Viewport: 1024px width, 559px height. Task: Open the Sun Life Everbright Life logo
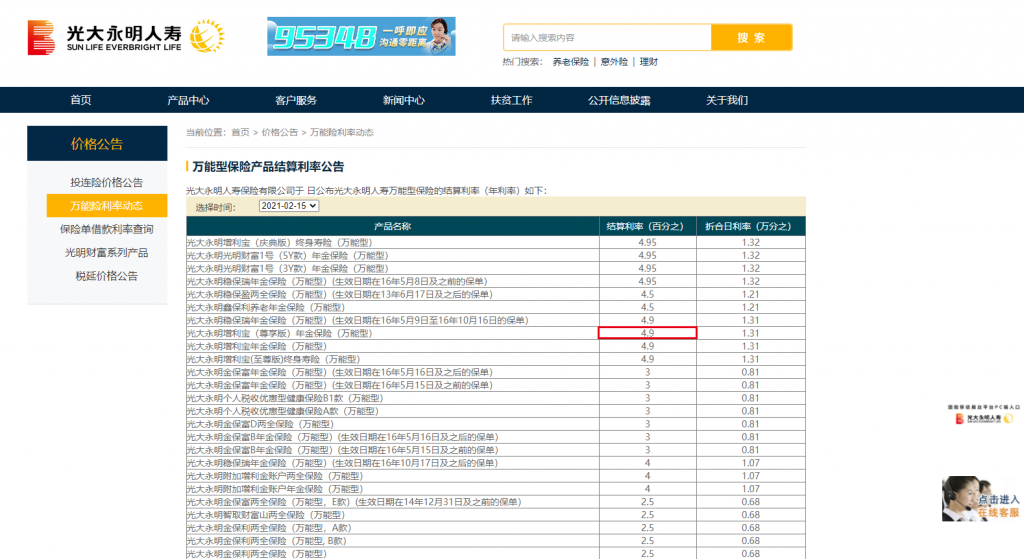tap(126, 37)
